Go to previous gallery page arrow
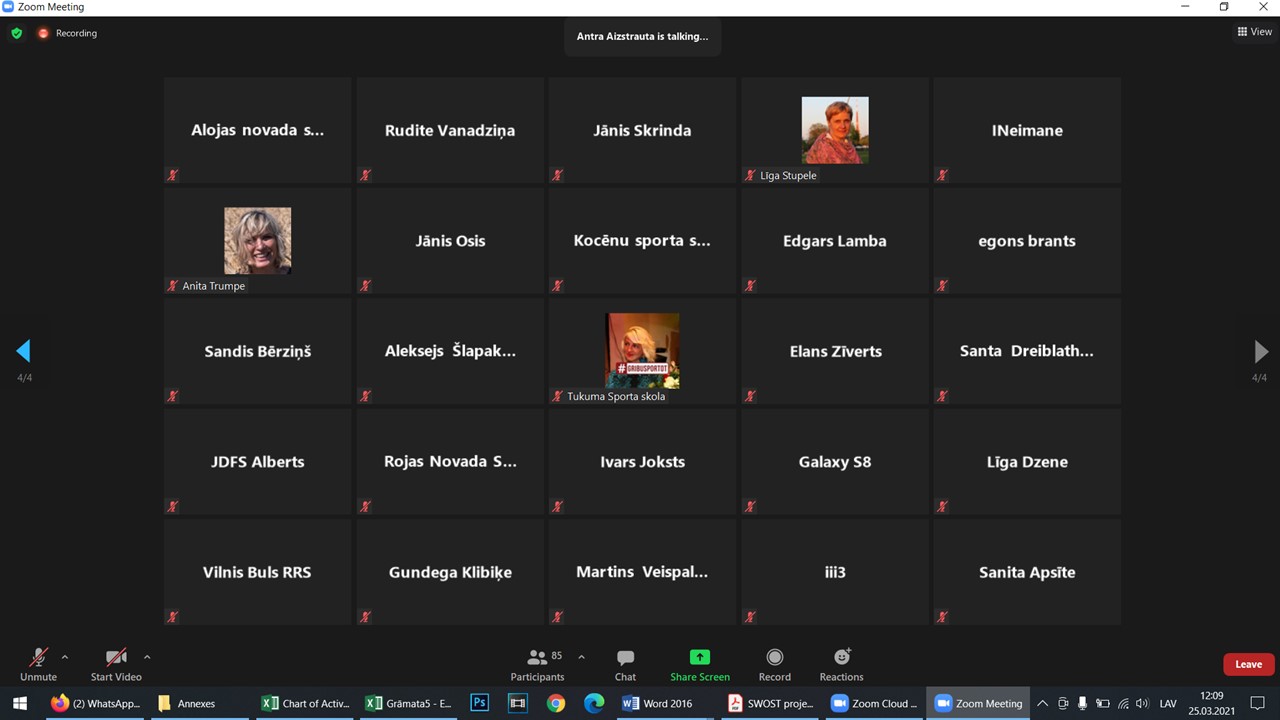 (24, 351)
